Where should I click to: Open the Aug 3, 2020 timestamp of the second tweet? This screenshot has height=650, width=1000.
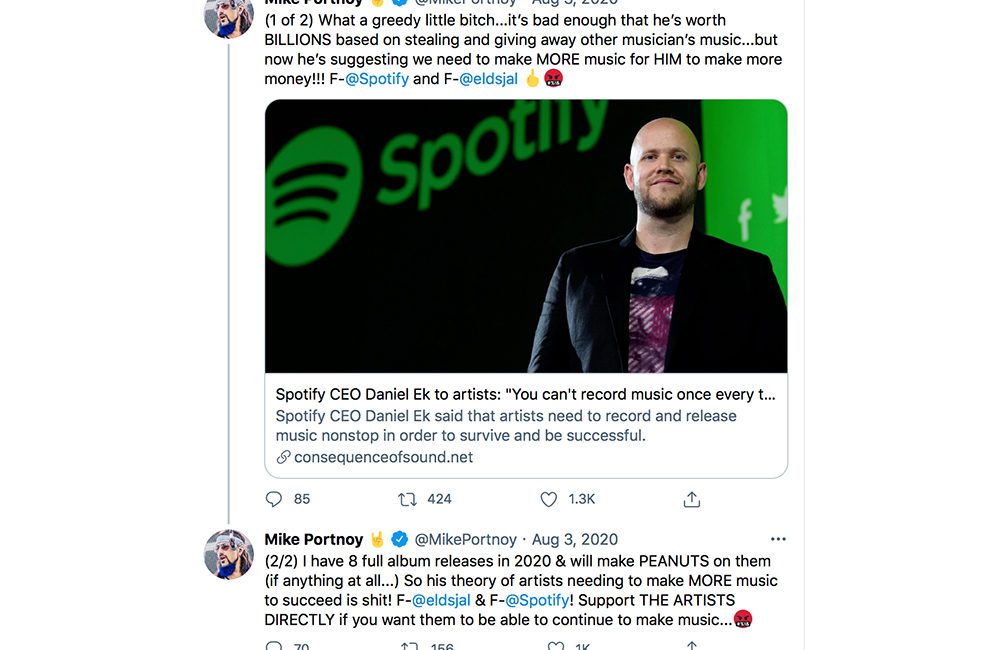(575, 539)
